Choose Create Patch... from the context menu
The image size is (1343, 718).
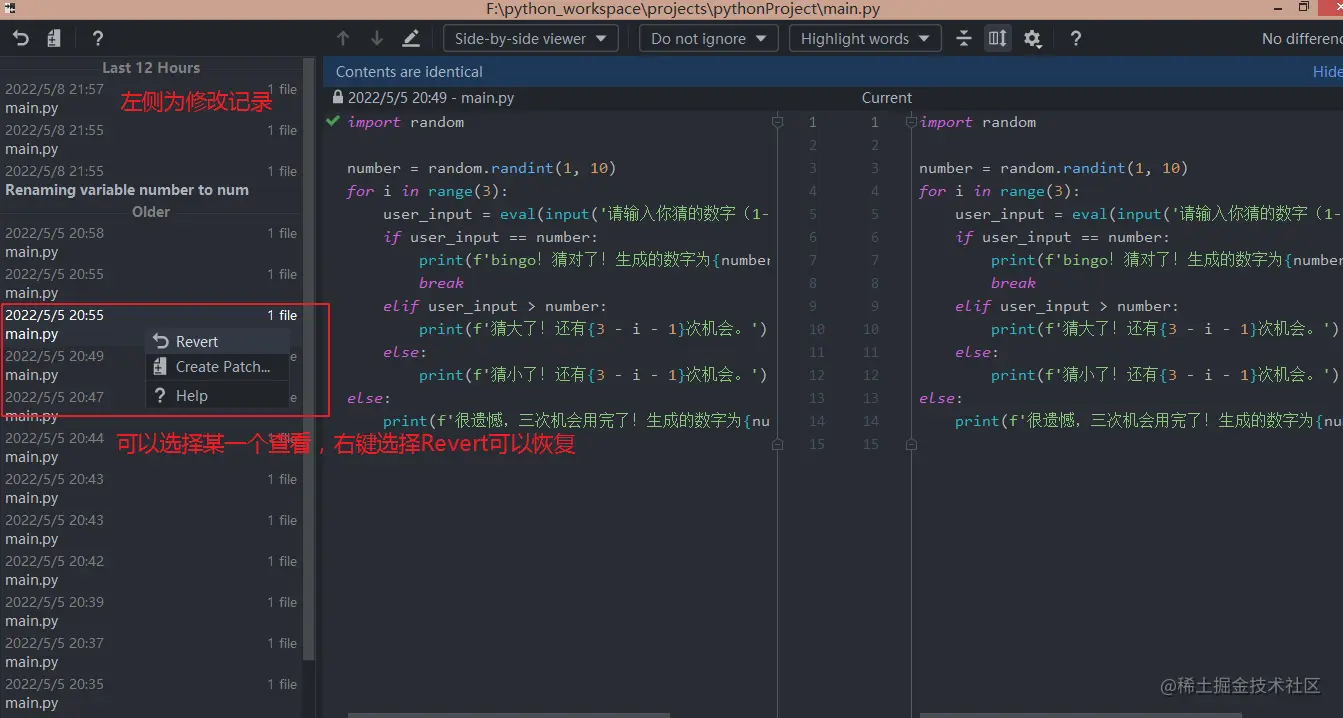(x=218, y=367)
